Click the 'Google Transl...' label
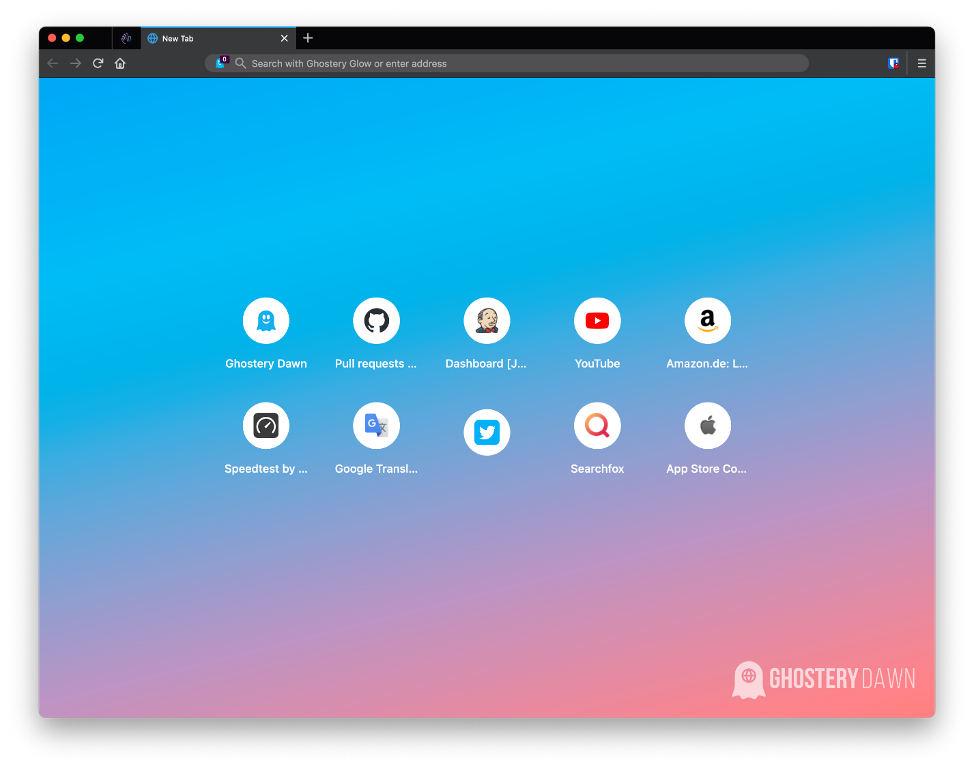The image size is (974, 770). [x=376, y=469]
